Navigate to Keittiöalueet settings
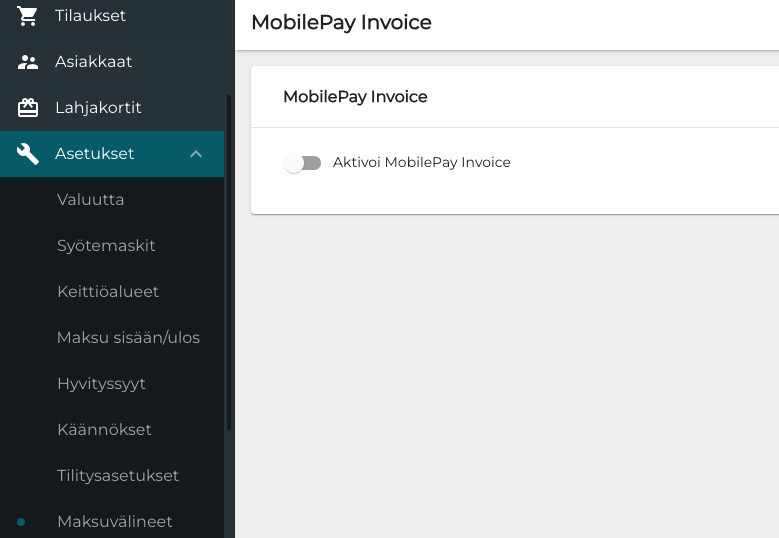The width and height of the screenshot is (779, 538). 108,292
